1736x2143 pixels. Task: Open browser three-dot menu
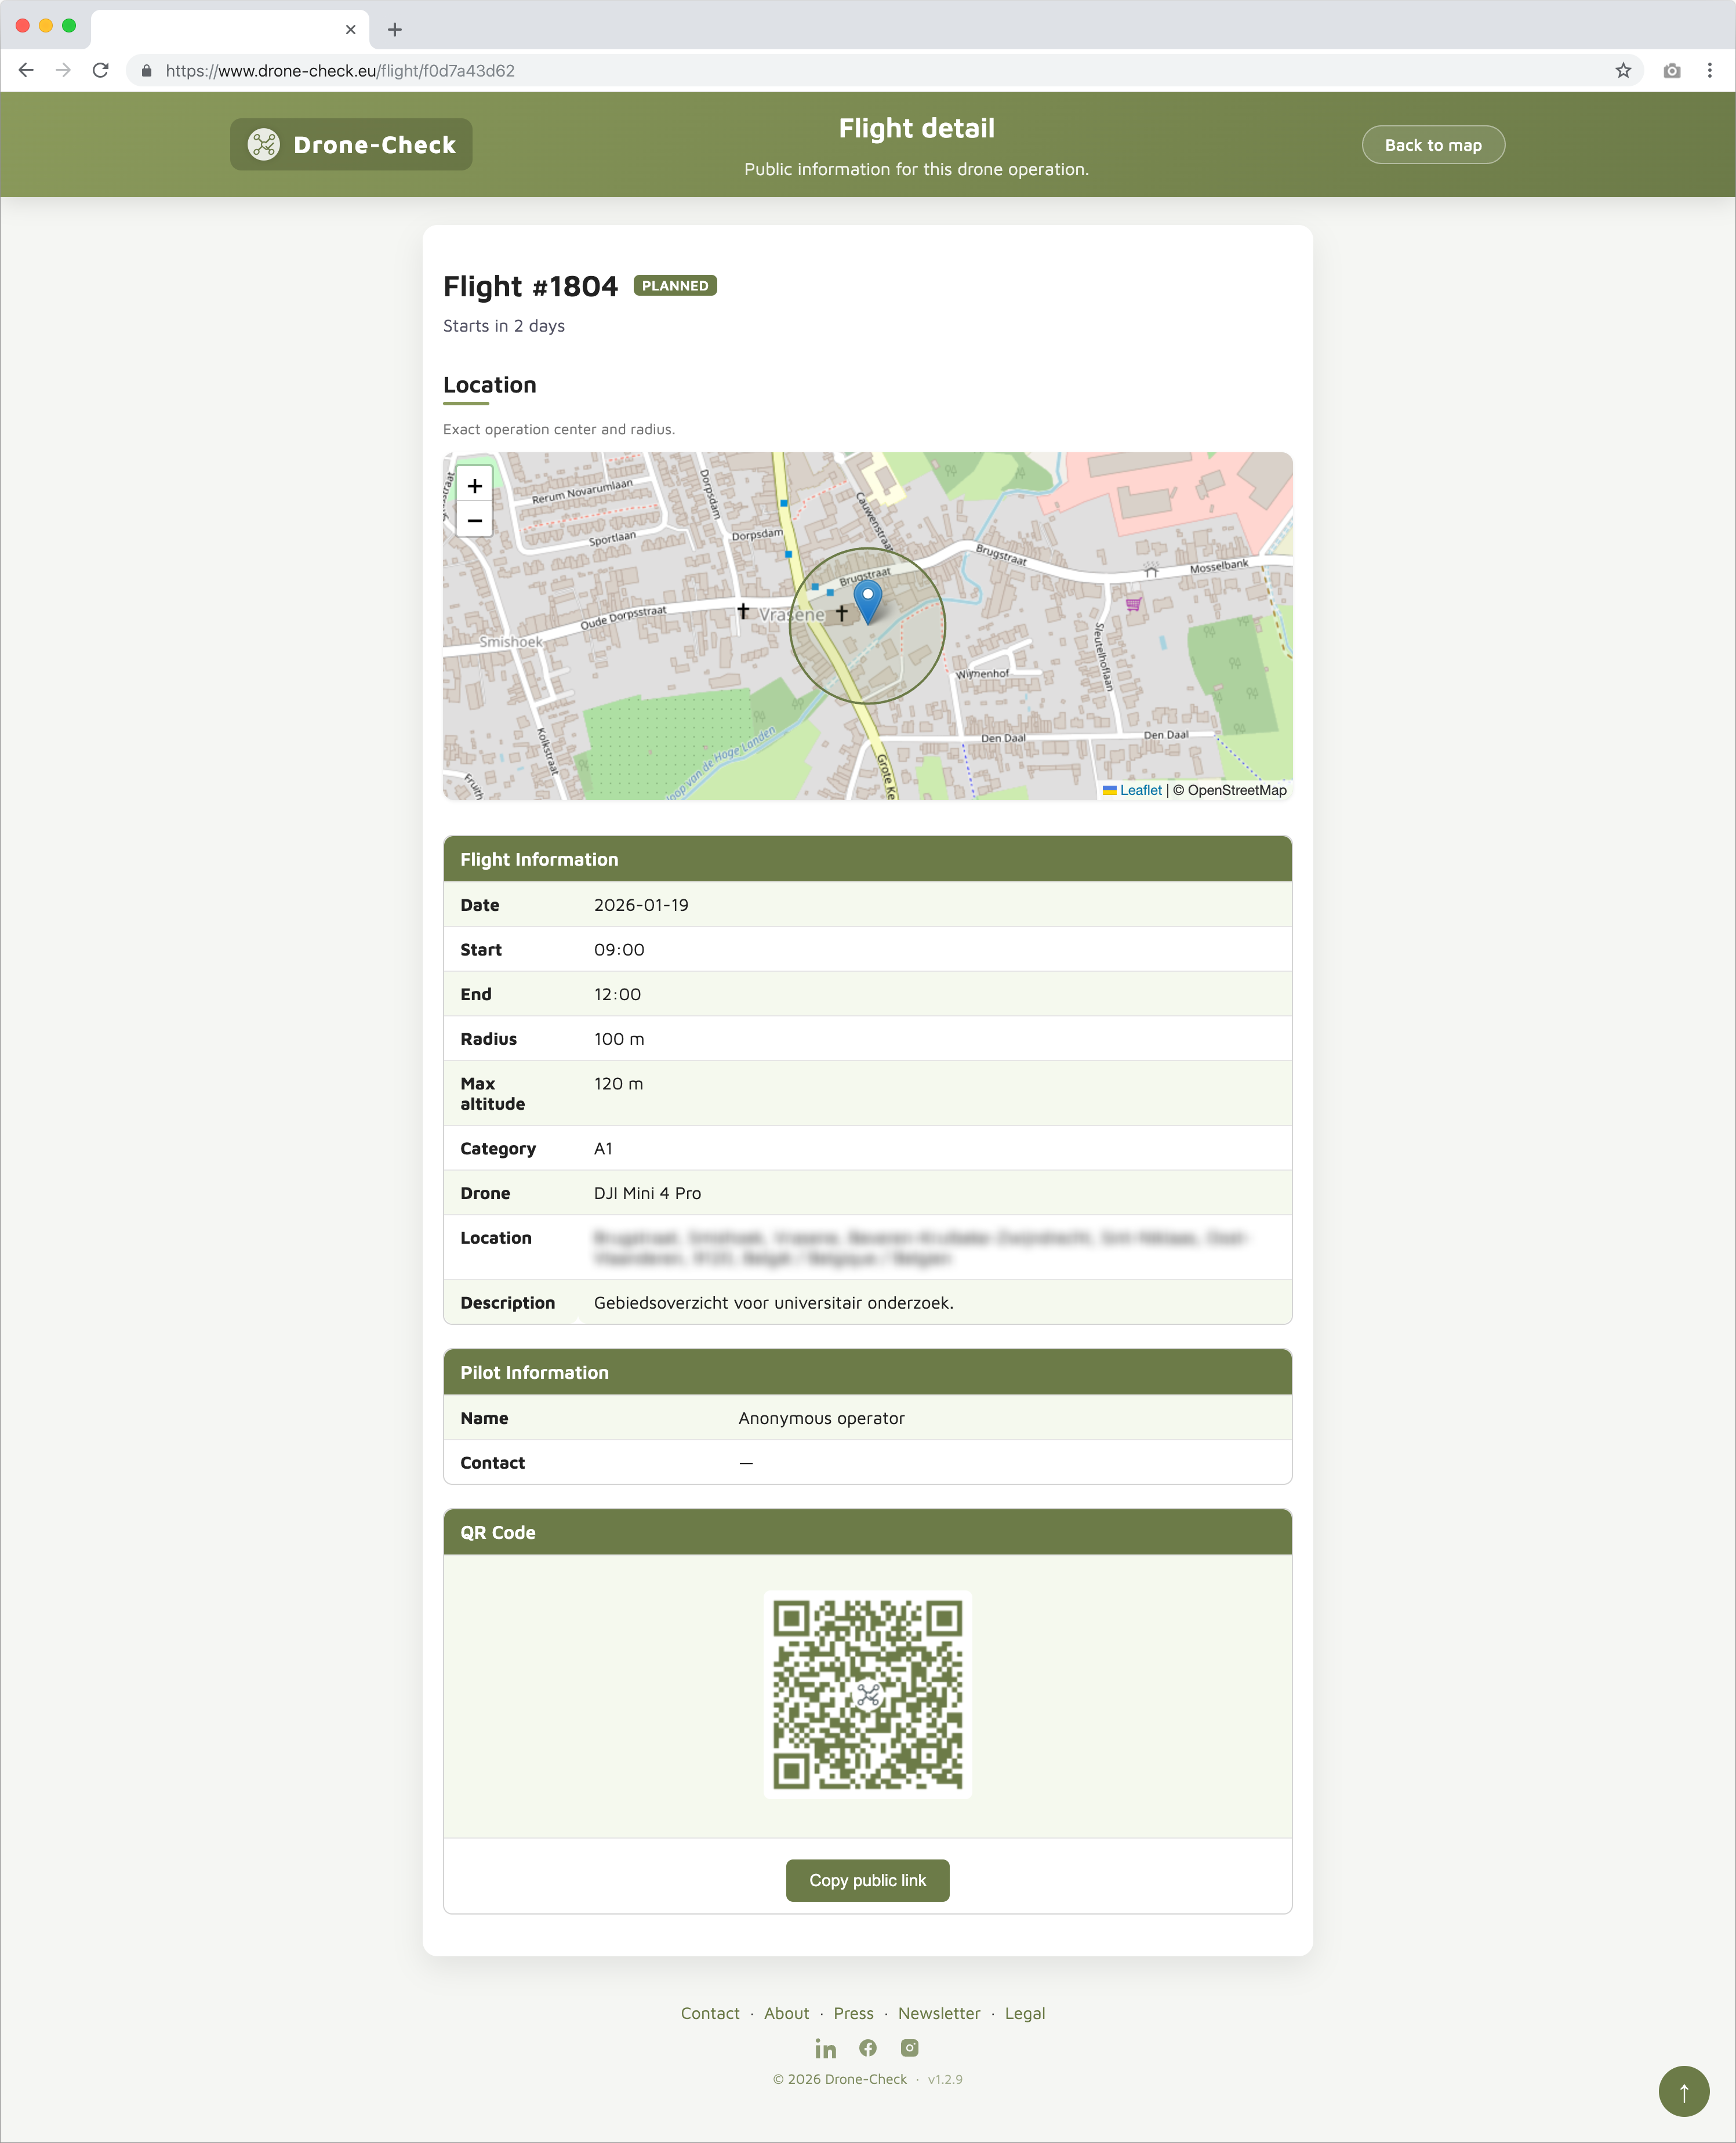pos(1709,71)
